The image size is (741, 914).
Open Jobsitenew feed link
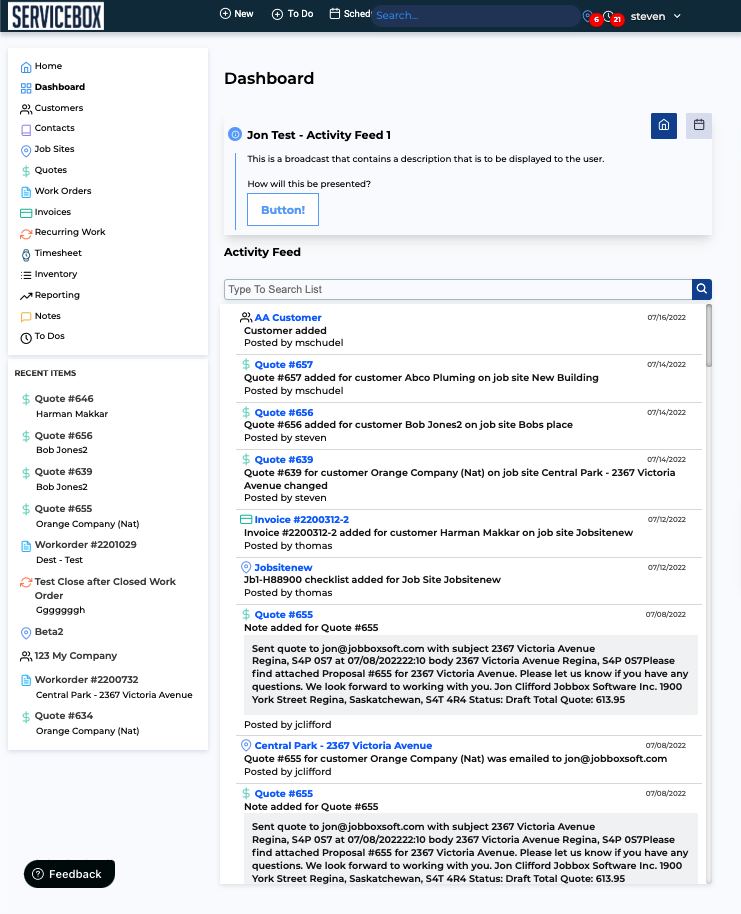[283, 567]
